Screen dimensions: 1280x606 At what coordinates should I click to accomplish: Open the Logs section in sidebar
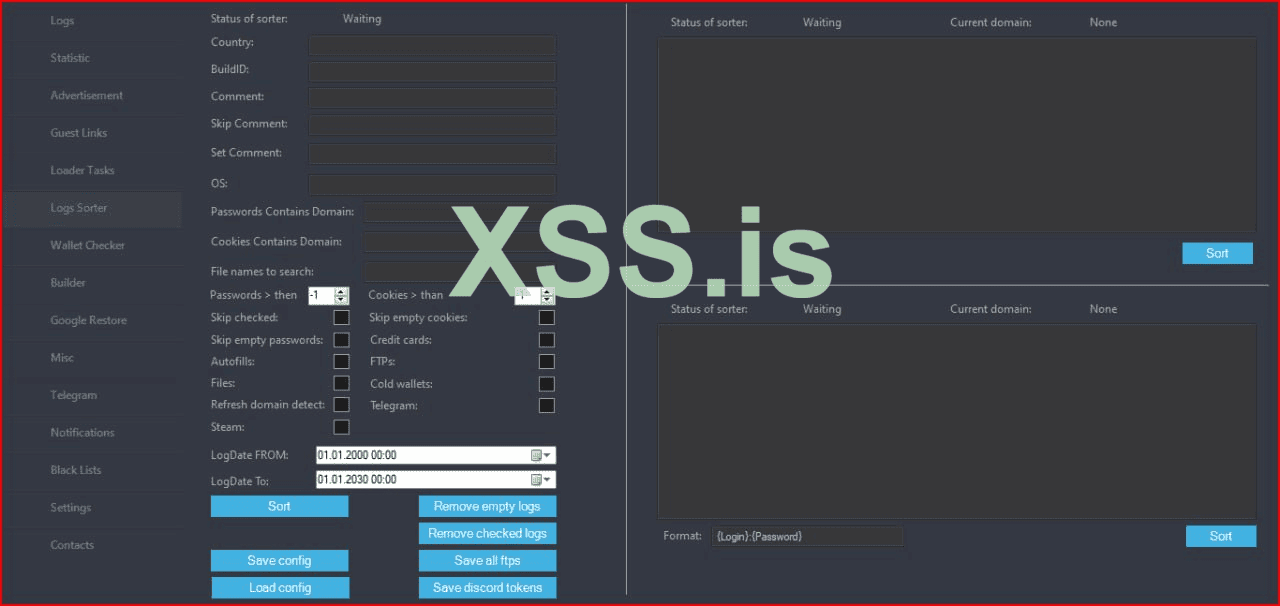point(62,20)
